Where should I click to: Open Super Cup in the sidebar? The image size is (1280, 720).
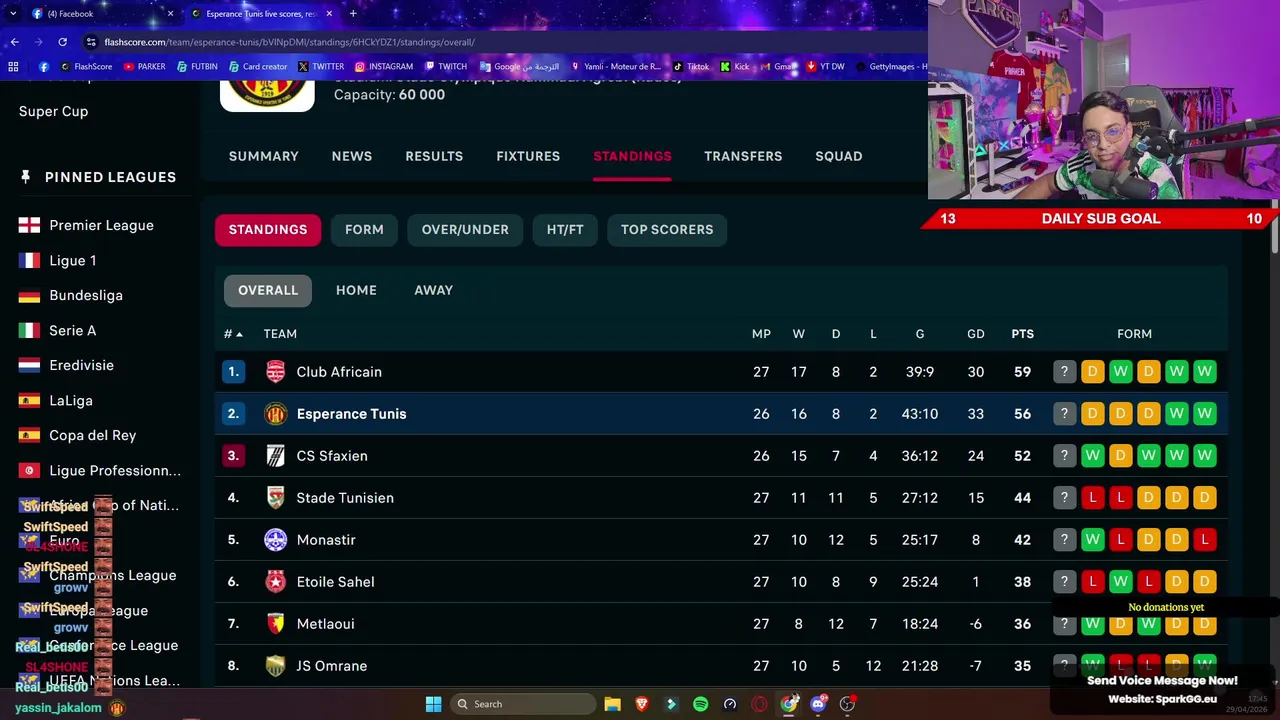coord(53,111)
